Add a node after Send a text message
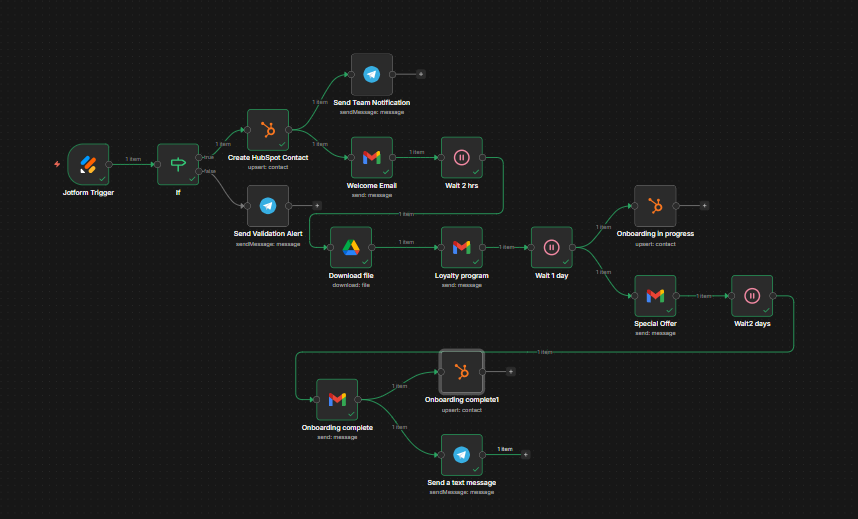Screen dimensions: 858x519 tap(525, 455)
